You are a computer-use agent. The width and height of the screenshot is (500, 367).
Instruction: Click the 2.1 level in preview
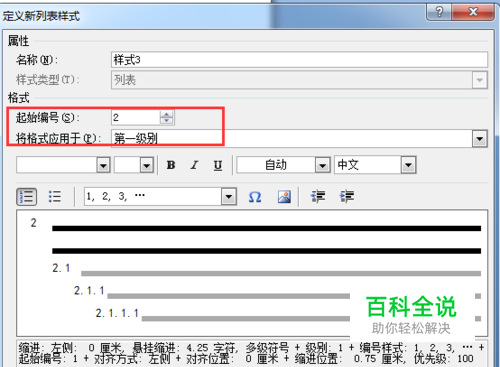[61, 268]
